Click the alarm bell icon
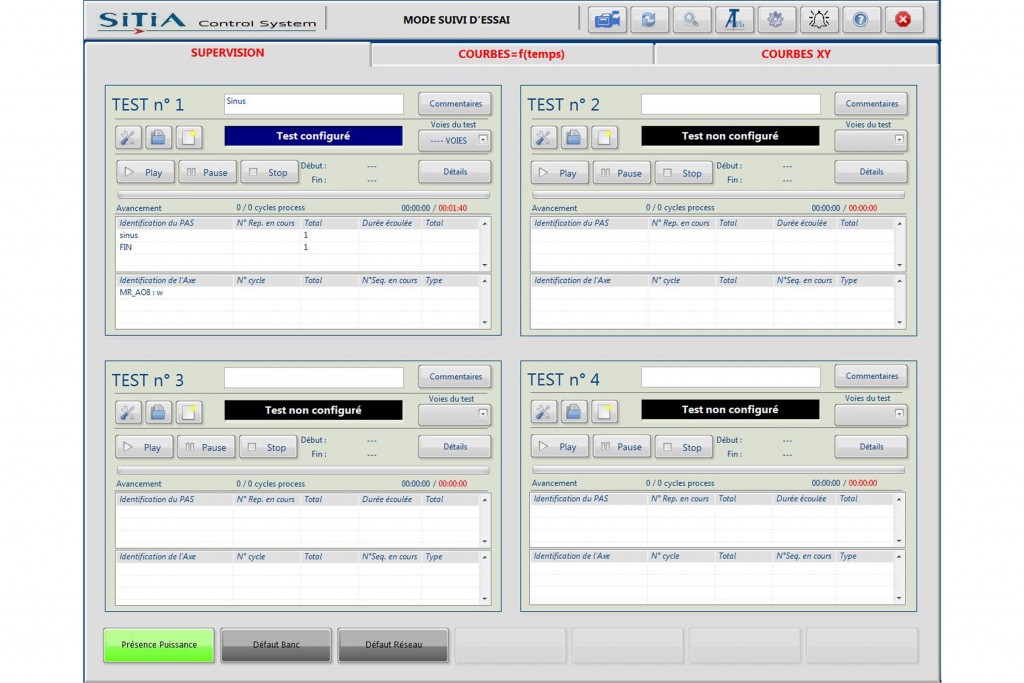 [819, 20]
